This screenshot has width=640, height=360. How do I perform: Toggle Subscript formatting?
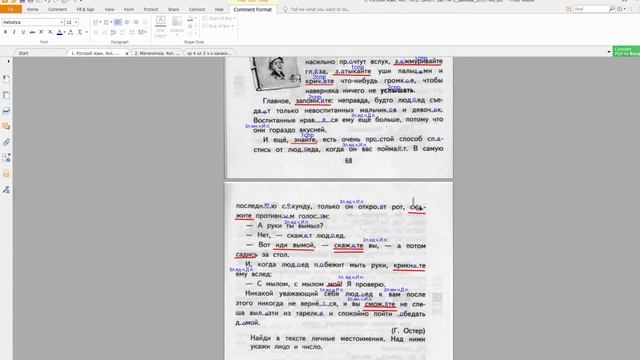[x=50, y=32]
